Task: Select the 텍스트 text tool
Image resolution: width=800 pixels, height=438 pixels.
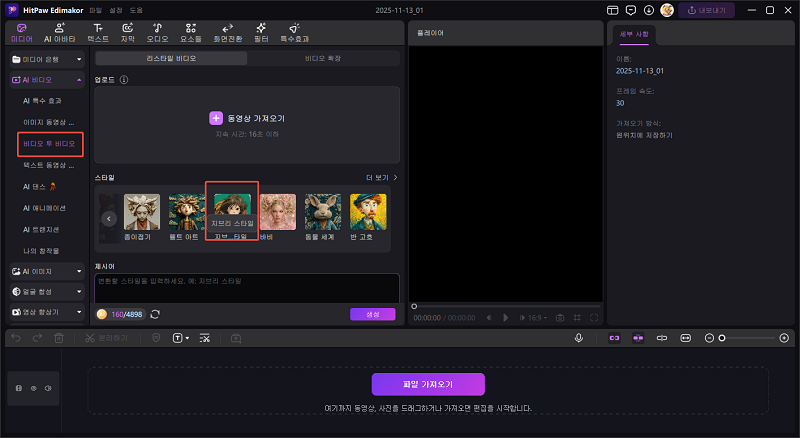Action: (98, 33)
